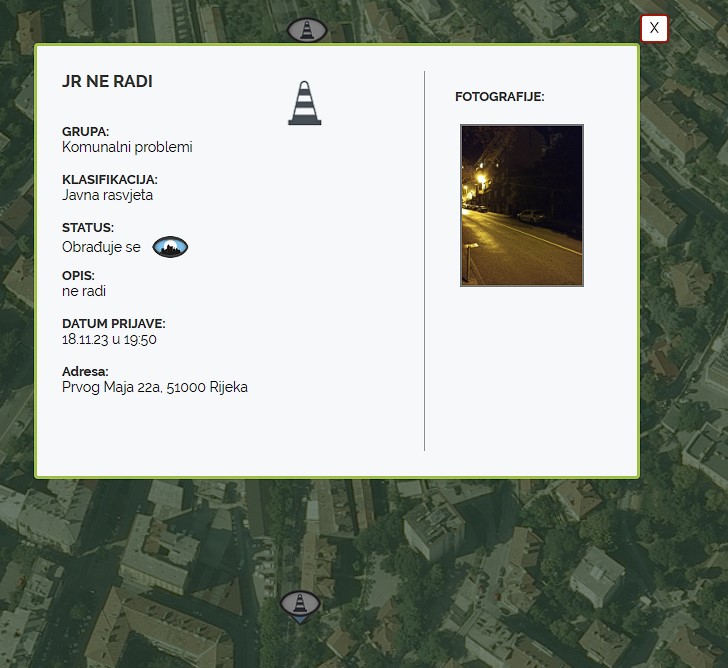Viewport: 728px width, 668px height.
Task: Open the night street photo thumbnail
Action: 521,205
